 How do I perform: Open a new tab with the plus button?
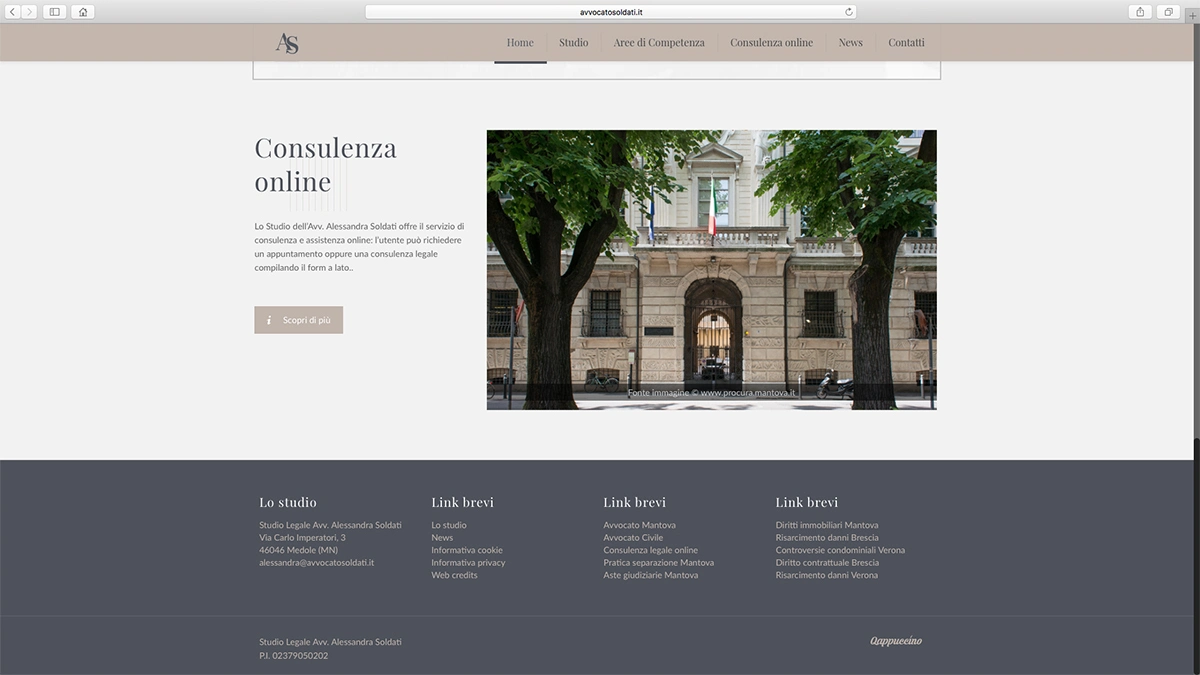(x=1190, y=17)
